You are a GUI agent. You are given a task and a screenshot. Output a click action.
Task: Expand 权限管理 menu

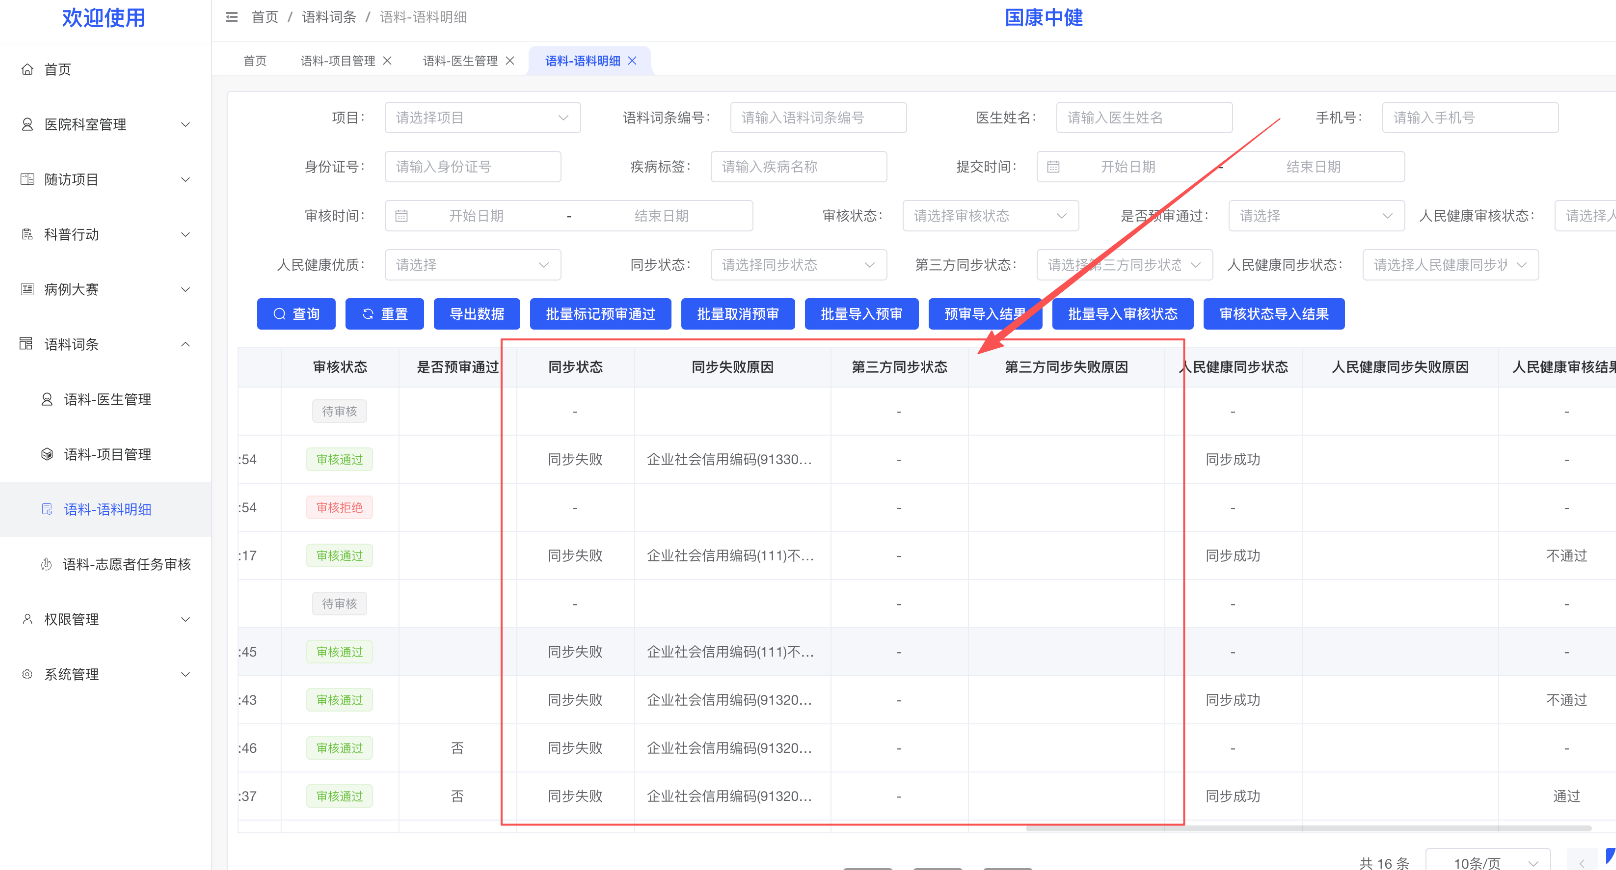[105, 619]
